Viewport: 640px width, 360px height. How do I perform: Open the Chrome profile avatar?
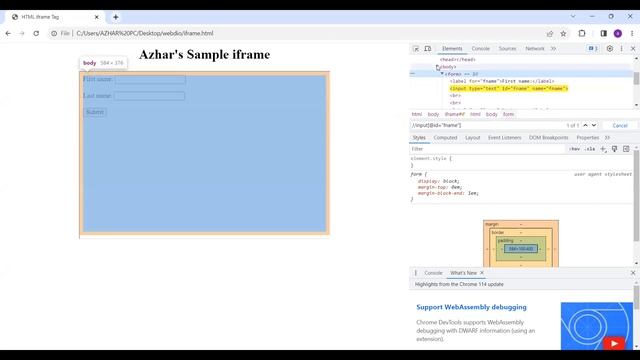tap(618, 33)
